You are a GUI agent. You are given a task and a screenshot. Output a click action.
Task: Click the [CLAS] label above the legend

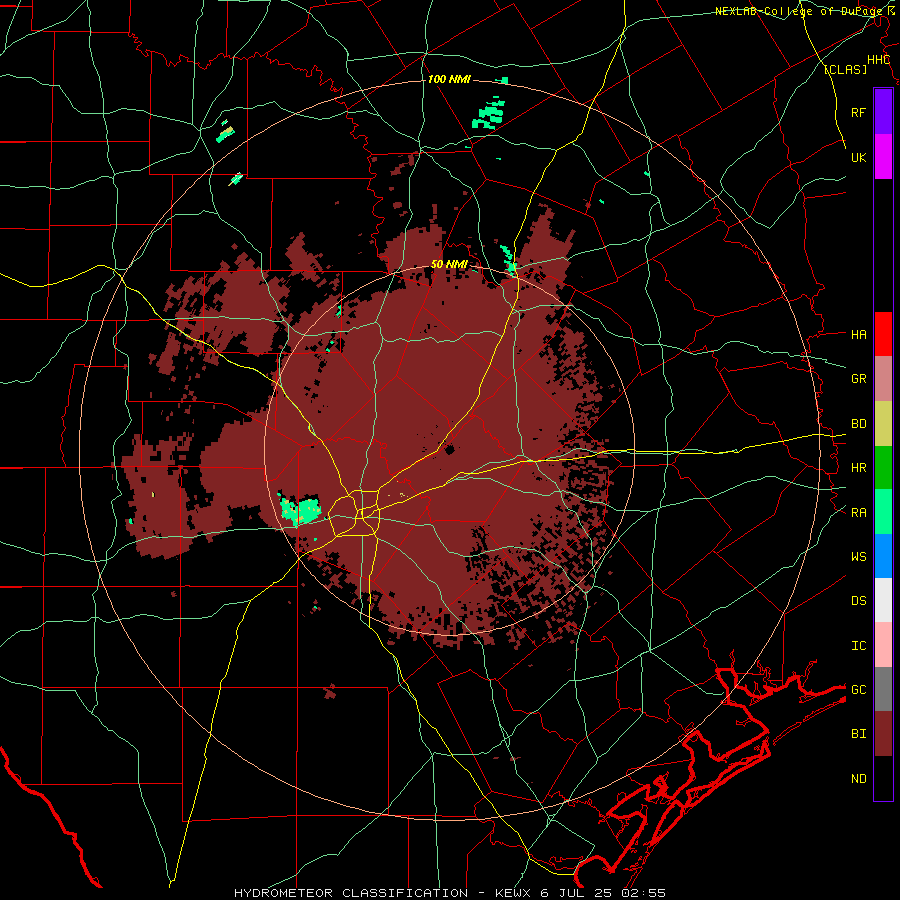(x=845, y=69)
